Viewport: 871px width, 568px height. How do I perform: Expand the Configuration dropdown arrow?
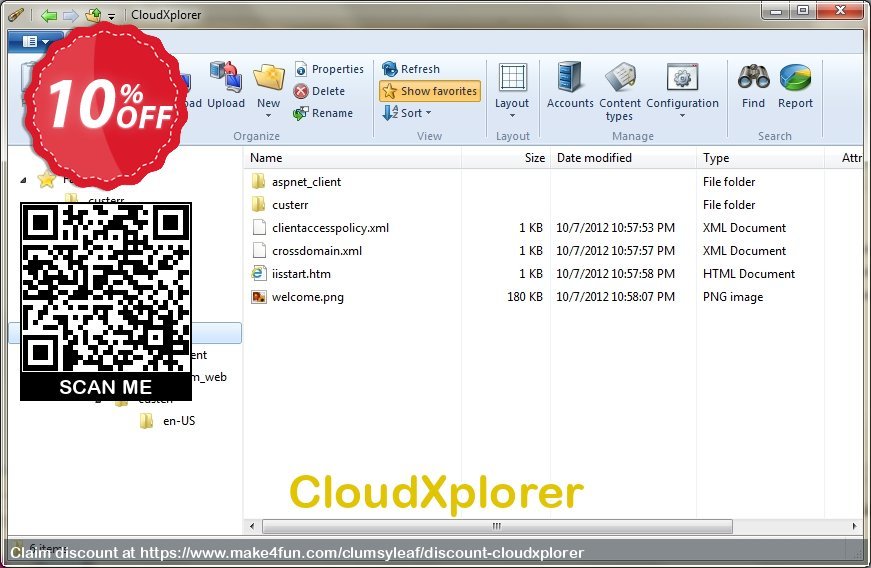click(x=682, y=115)
